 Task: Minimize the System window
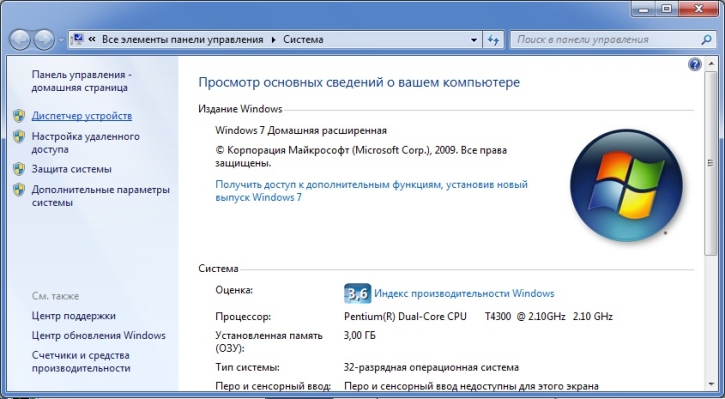644,8
